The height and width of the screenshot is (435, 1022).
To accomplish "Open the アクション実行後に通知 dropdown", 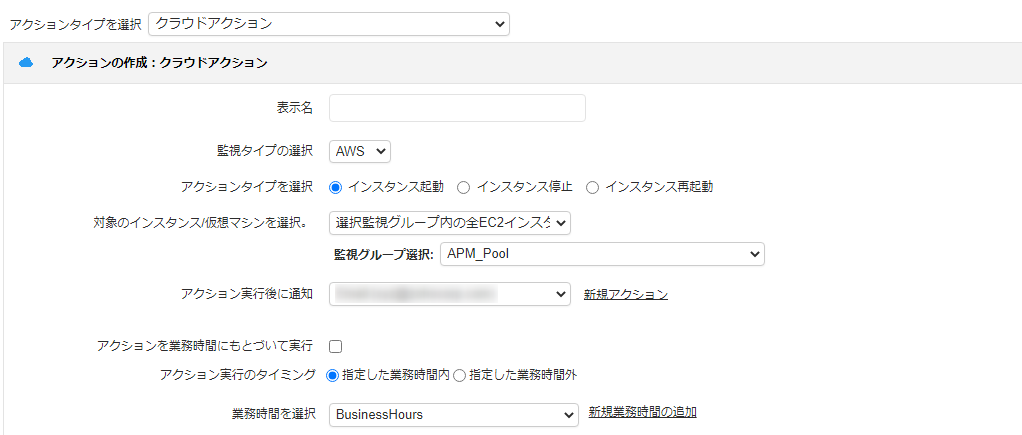I will coord(449,294).
